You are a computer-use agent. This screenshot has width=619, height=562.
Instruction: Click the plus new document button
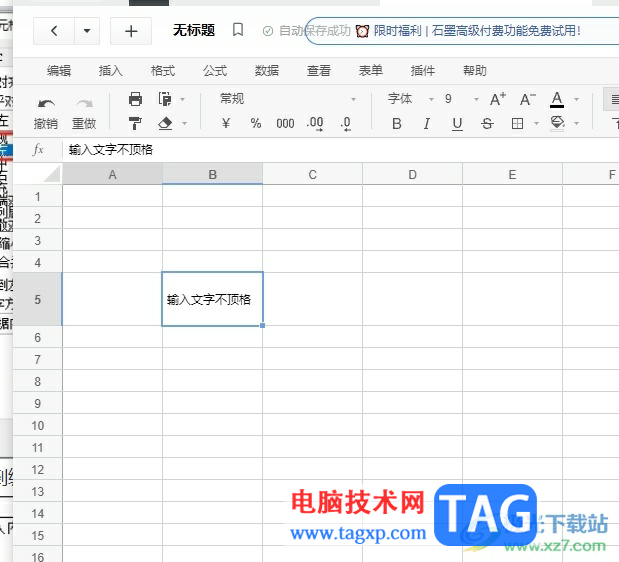pyautogui.click(x=131, y=31)
